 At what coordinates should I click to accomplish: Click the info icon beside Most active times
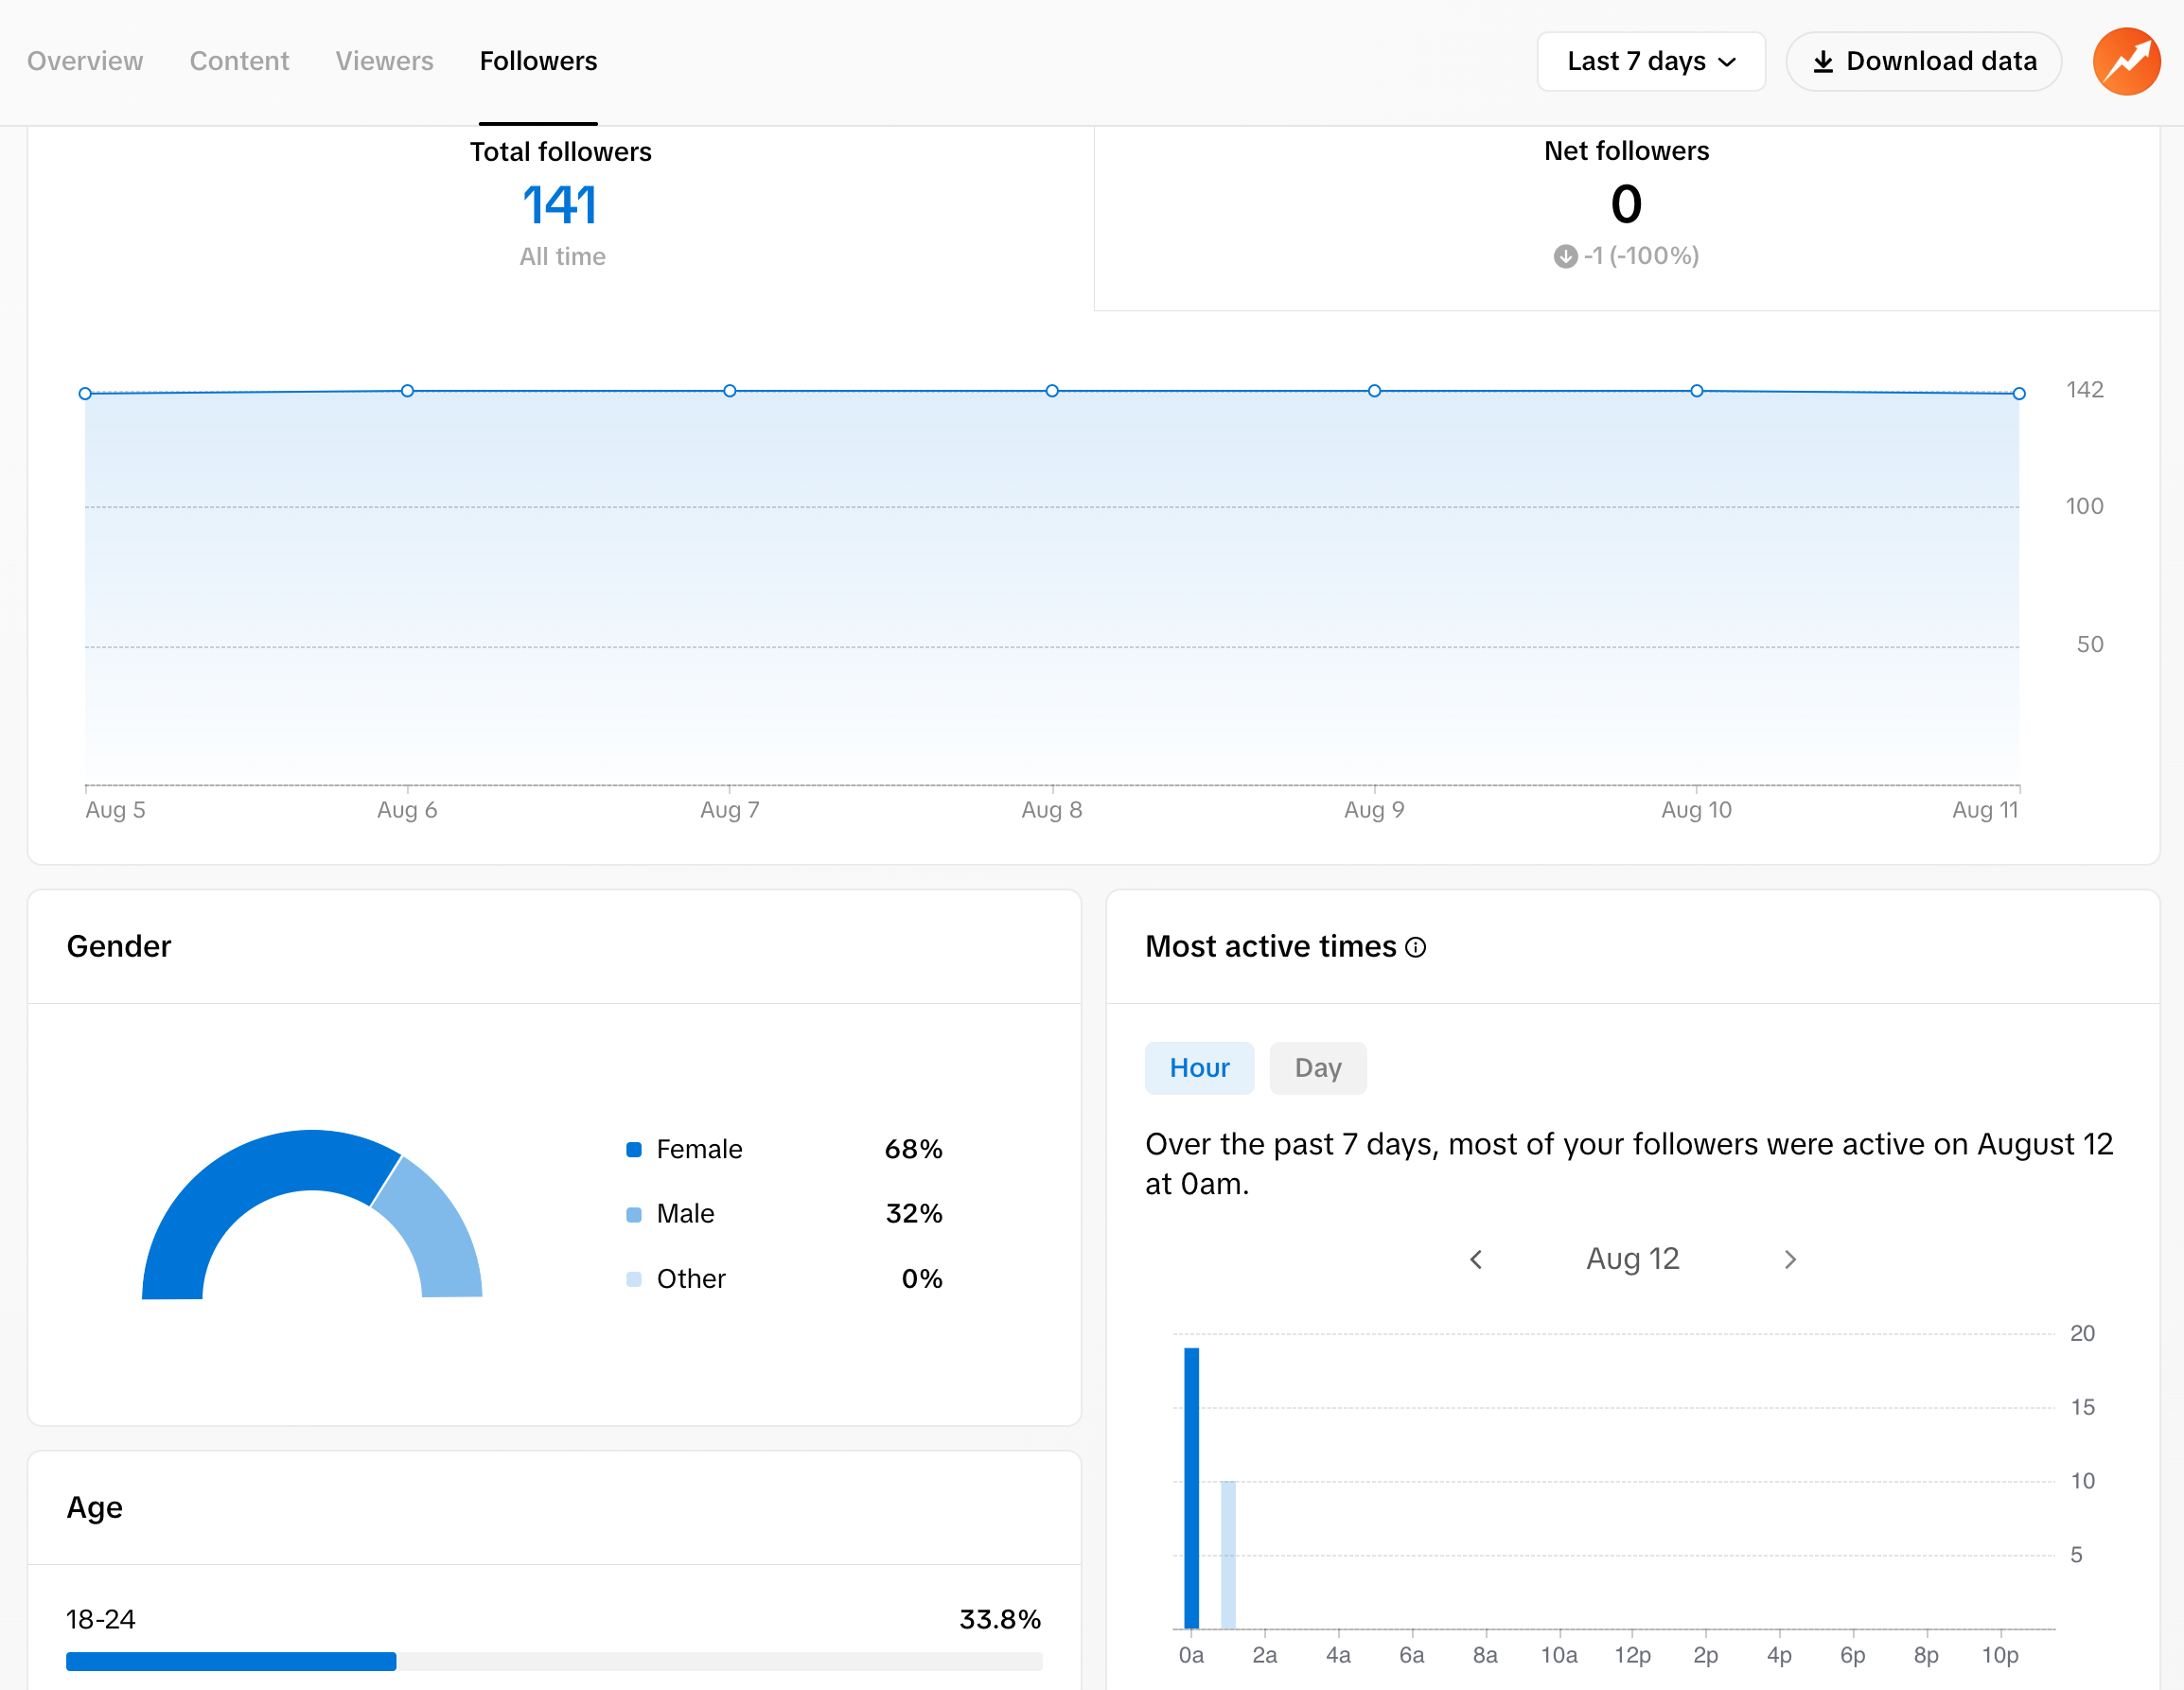(x=1415, y=947)
